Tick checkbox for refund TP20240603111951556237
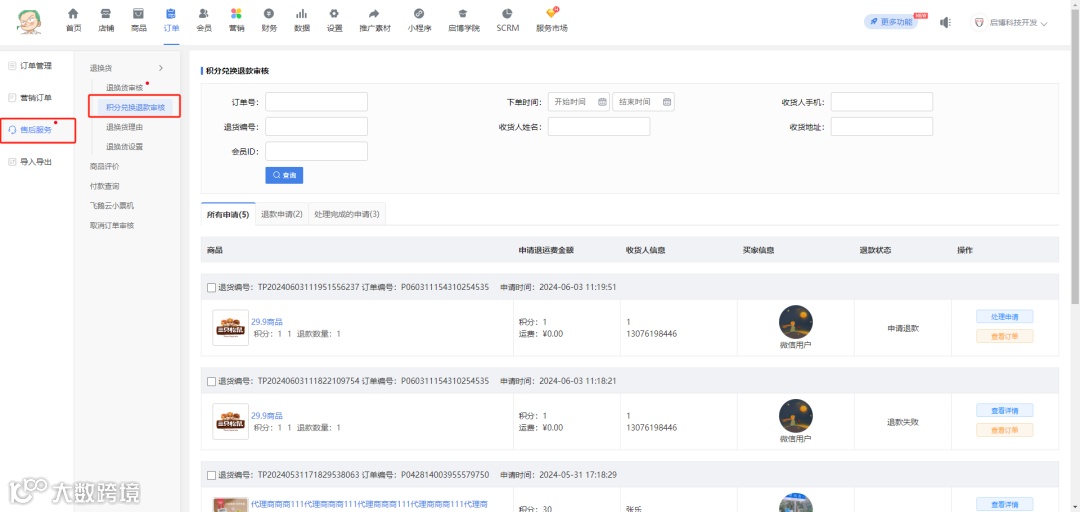1080x512 pixels. point(211,287)
